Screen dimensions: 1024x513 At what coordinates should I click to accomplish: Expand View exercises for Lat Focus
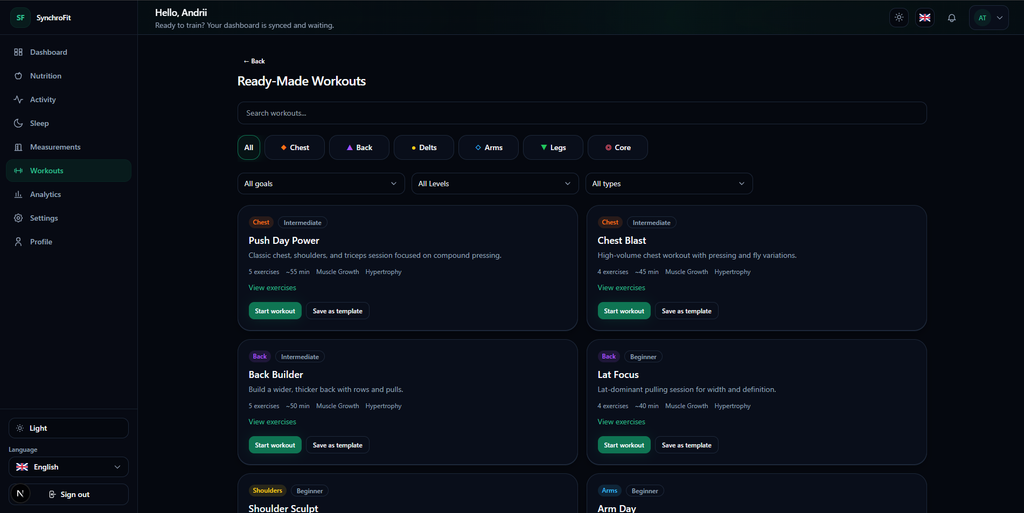pos(621,422)
